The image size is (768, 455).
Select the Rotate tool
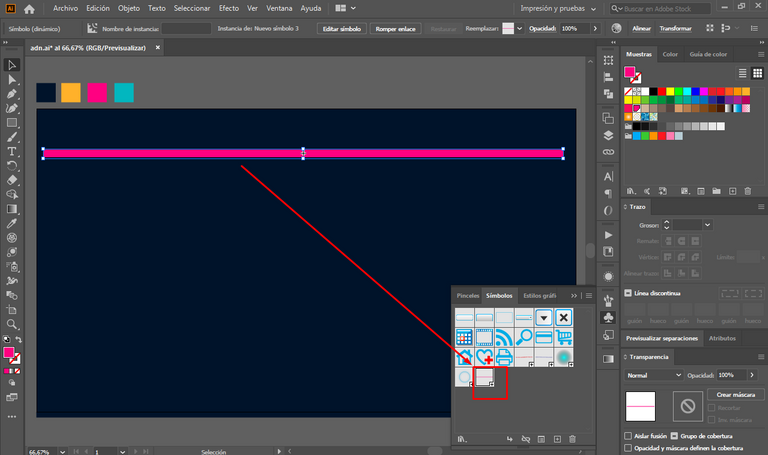[12, 166]
